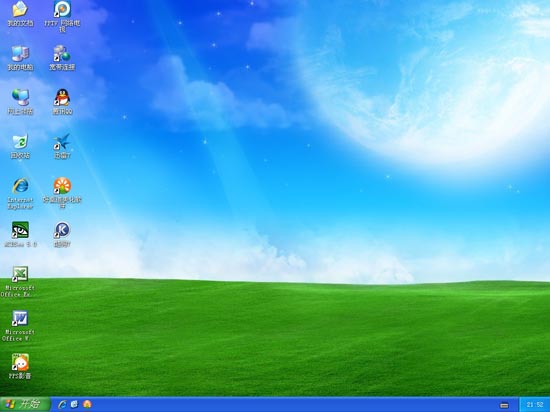Viewport: 550px width, 412px height.
Task: Open the Microsoft Office Word shortcut
Action: click(20, 318)
